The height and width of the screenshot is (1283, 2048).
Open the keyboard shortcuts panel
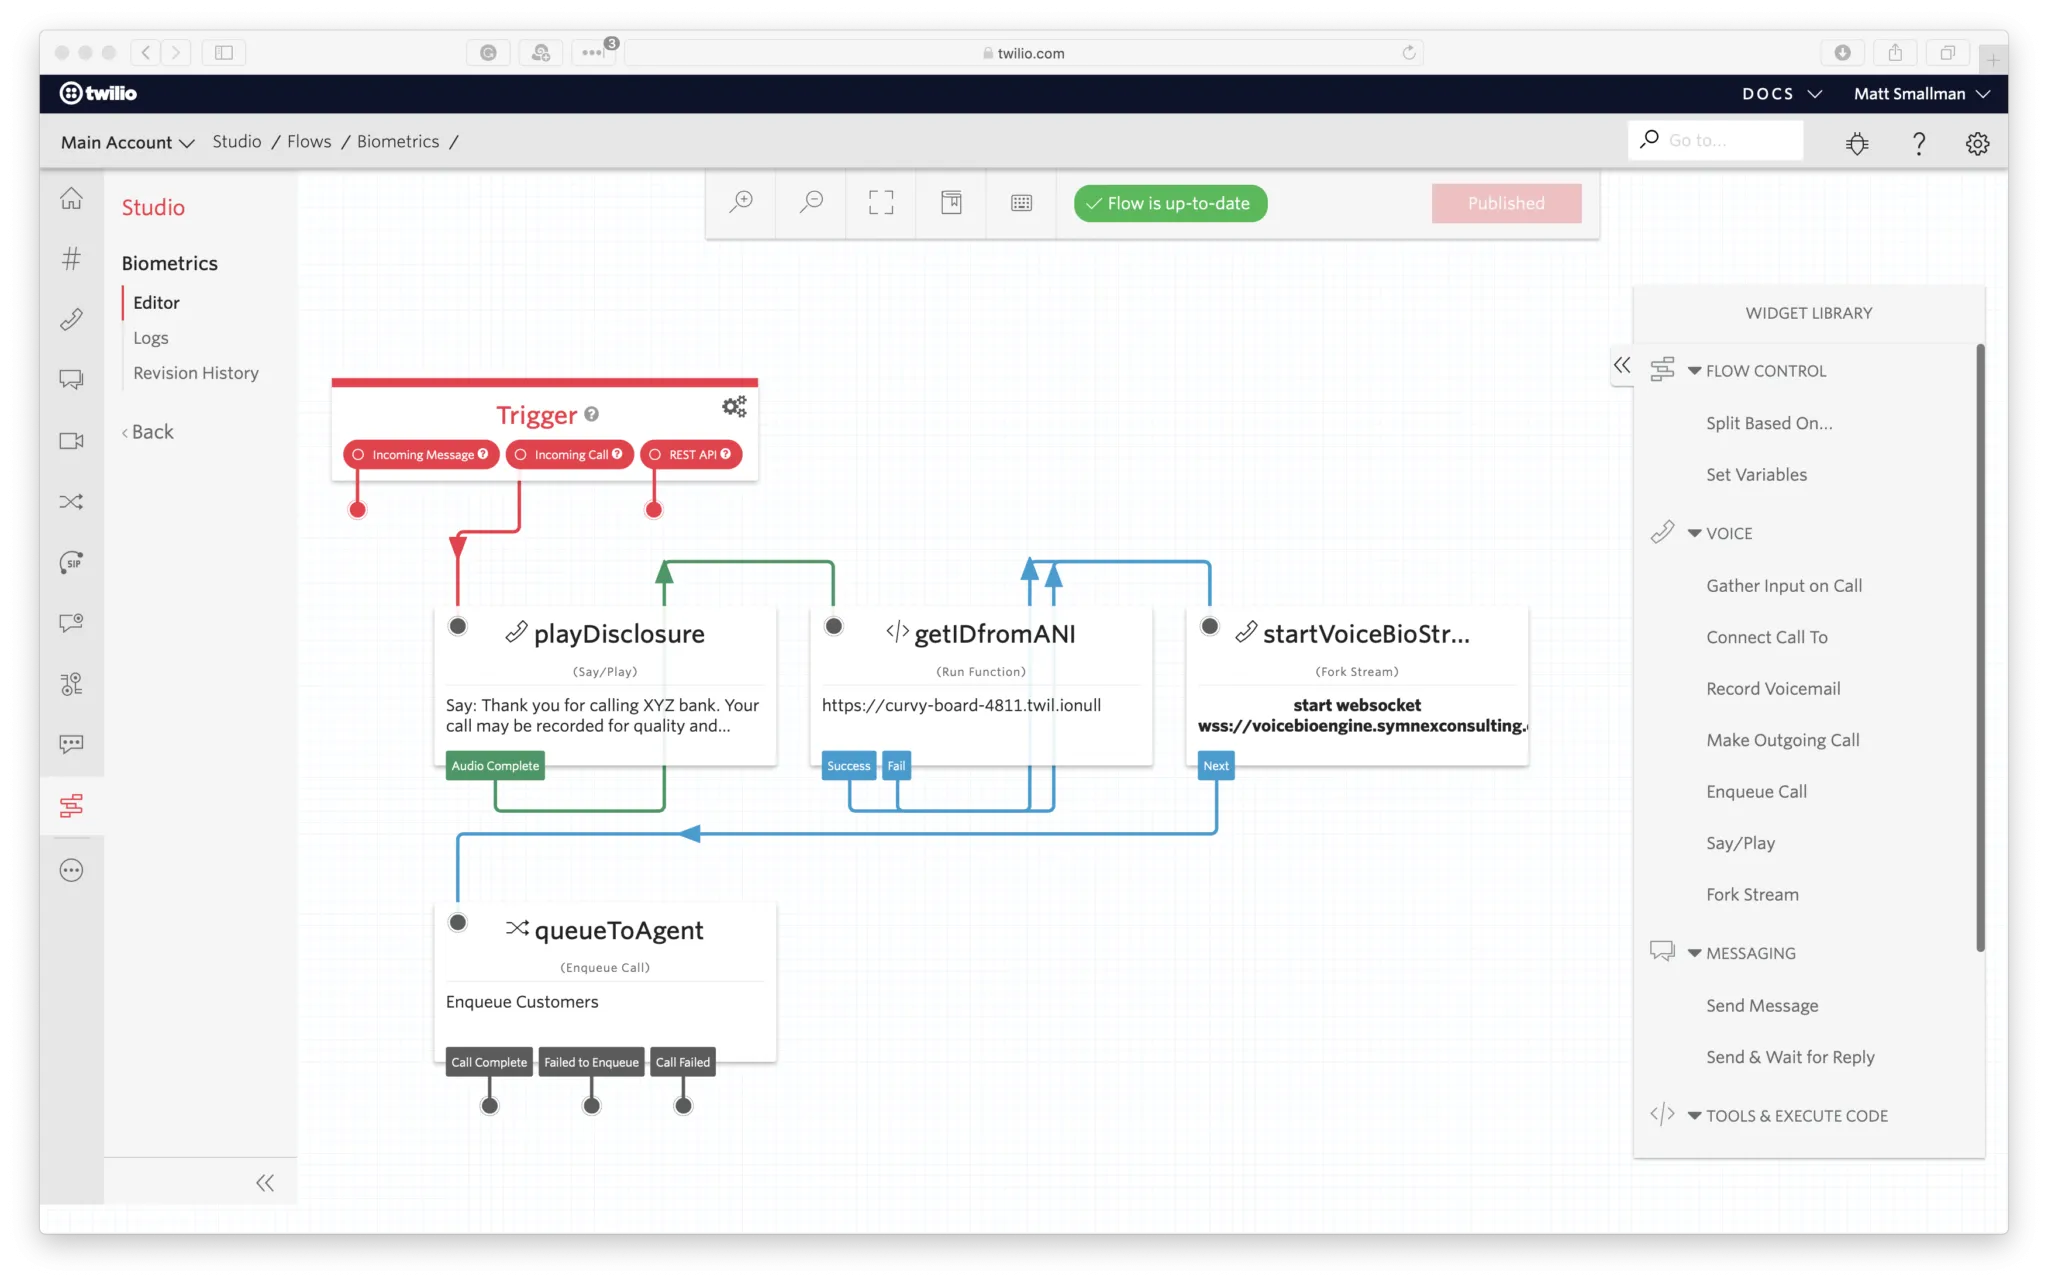[x=1021, y=202]
